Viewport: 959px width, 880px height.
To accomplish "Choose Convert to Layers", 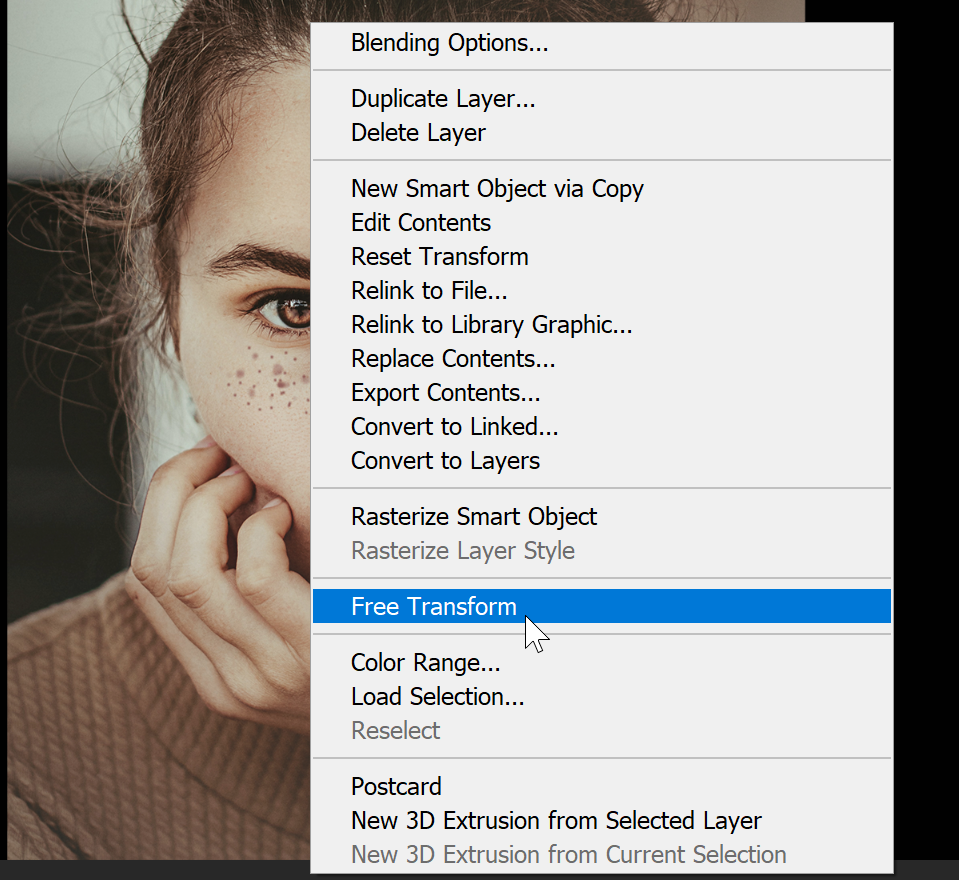I will point(602,460).
